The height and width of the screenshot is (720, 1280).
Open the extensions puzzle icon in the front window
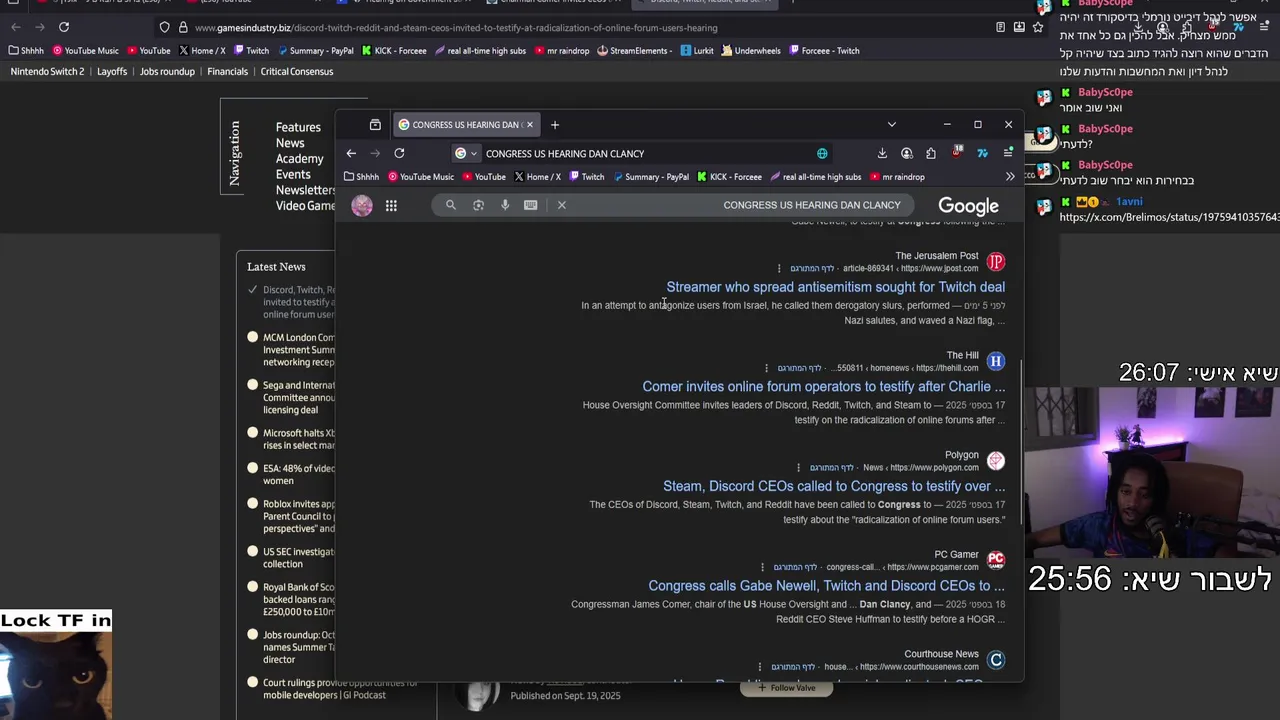tap(931, 153)
